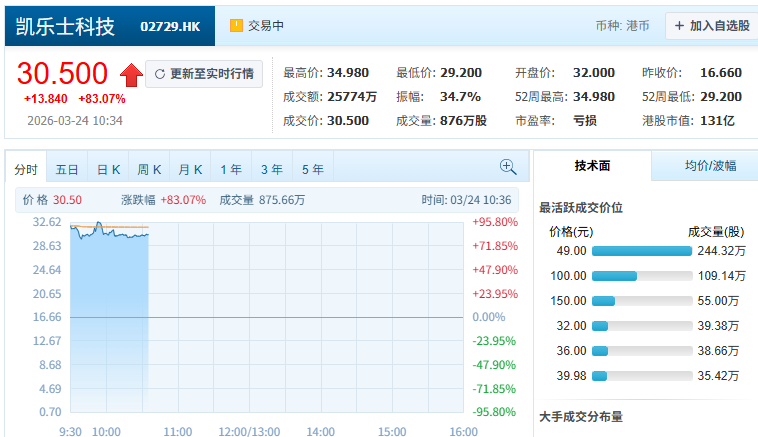Image resolution: width=758 pixels, height=437 pixels.
Task: Click the timestamp 2026-03-24 10:34
Action: point(75,121)
